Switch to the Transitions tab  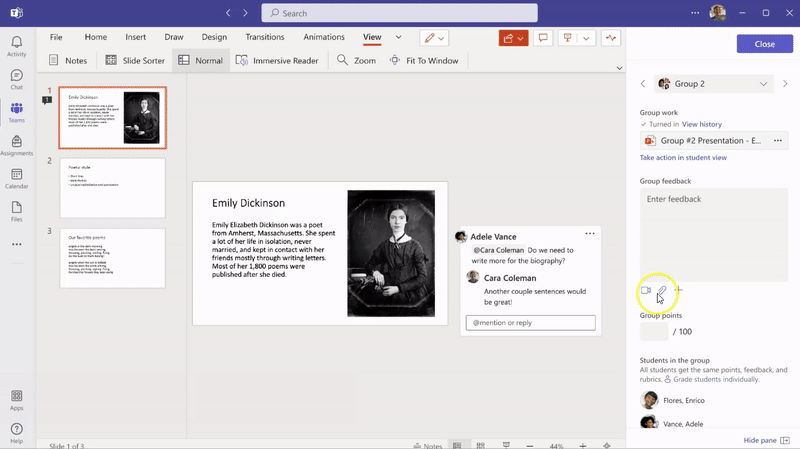point(265,37)
